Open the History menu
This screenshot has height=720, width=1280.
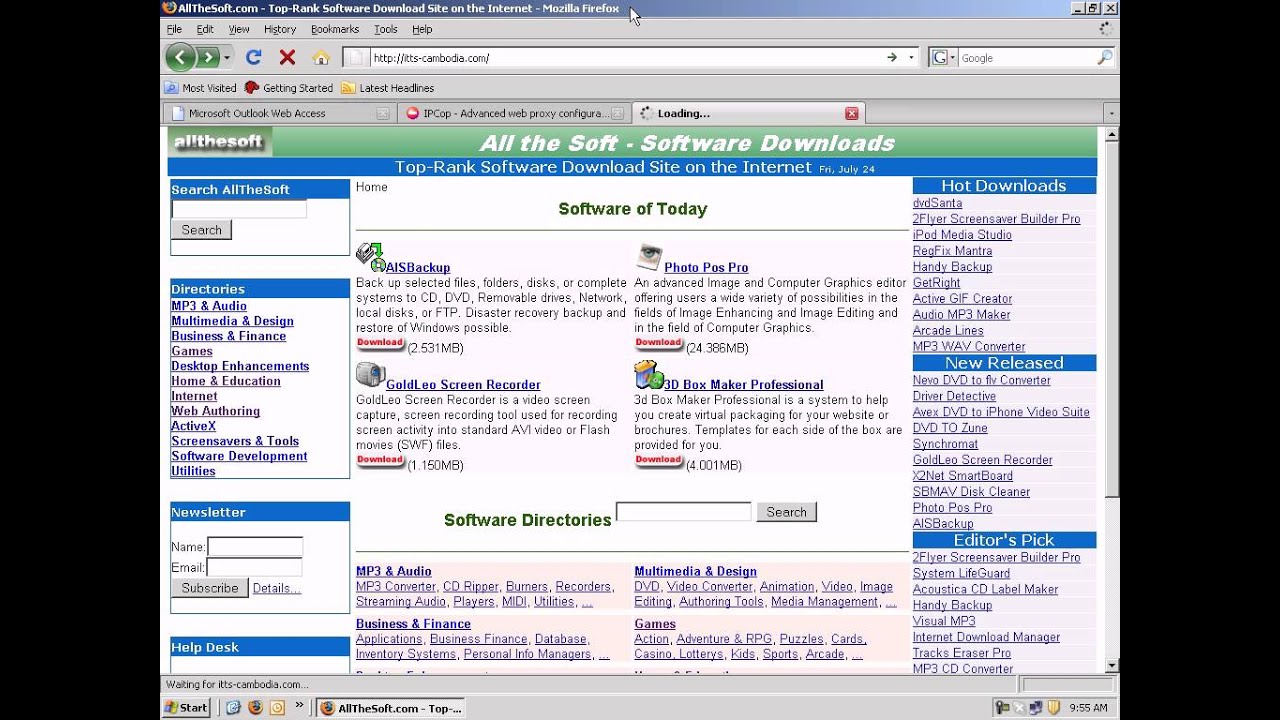[280, 29]
